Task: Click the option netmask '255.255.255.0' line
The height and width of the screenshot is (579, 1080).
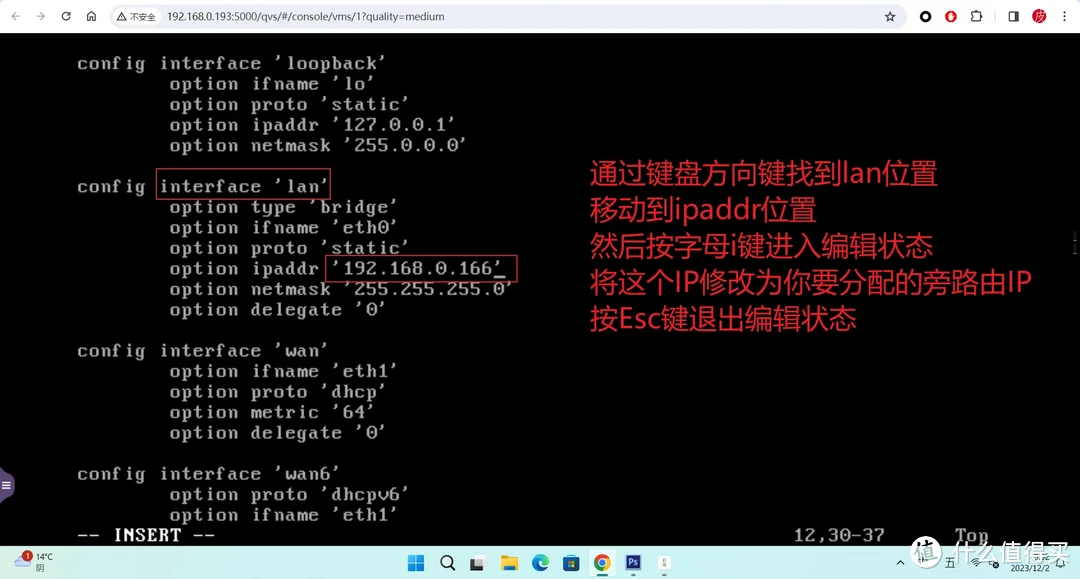Action: [x=341, y=289]
